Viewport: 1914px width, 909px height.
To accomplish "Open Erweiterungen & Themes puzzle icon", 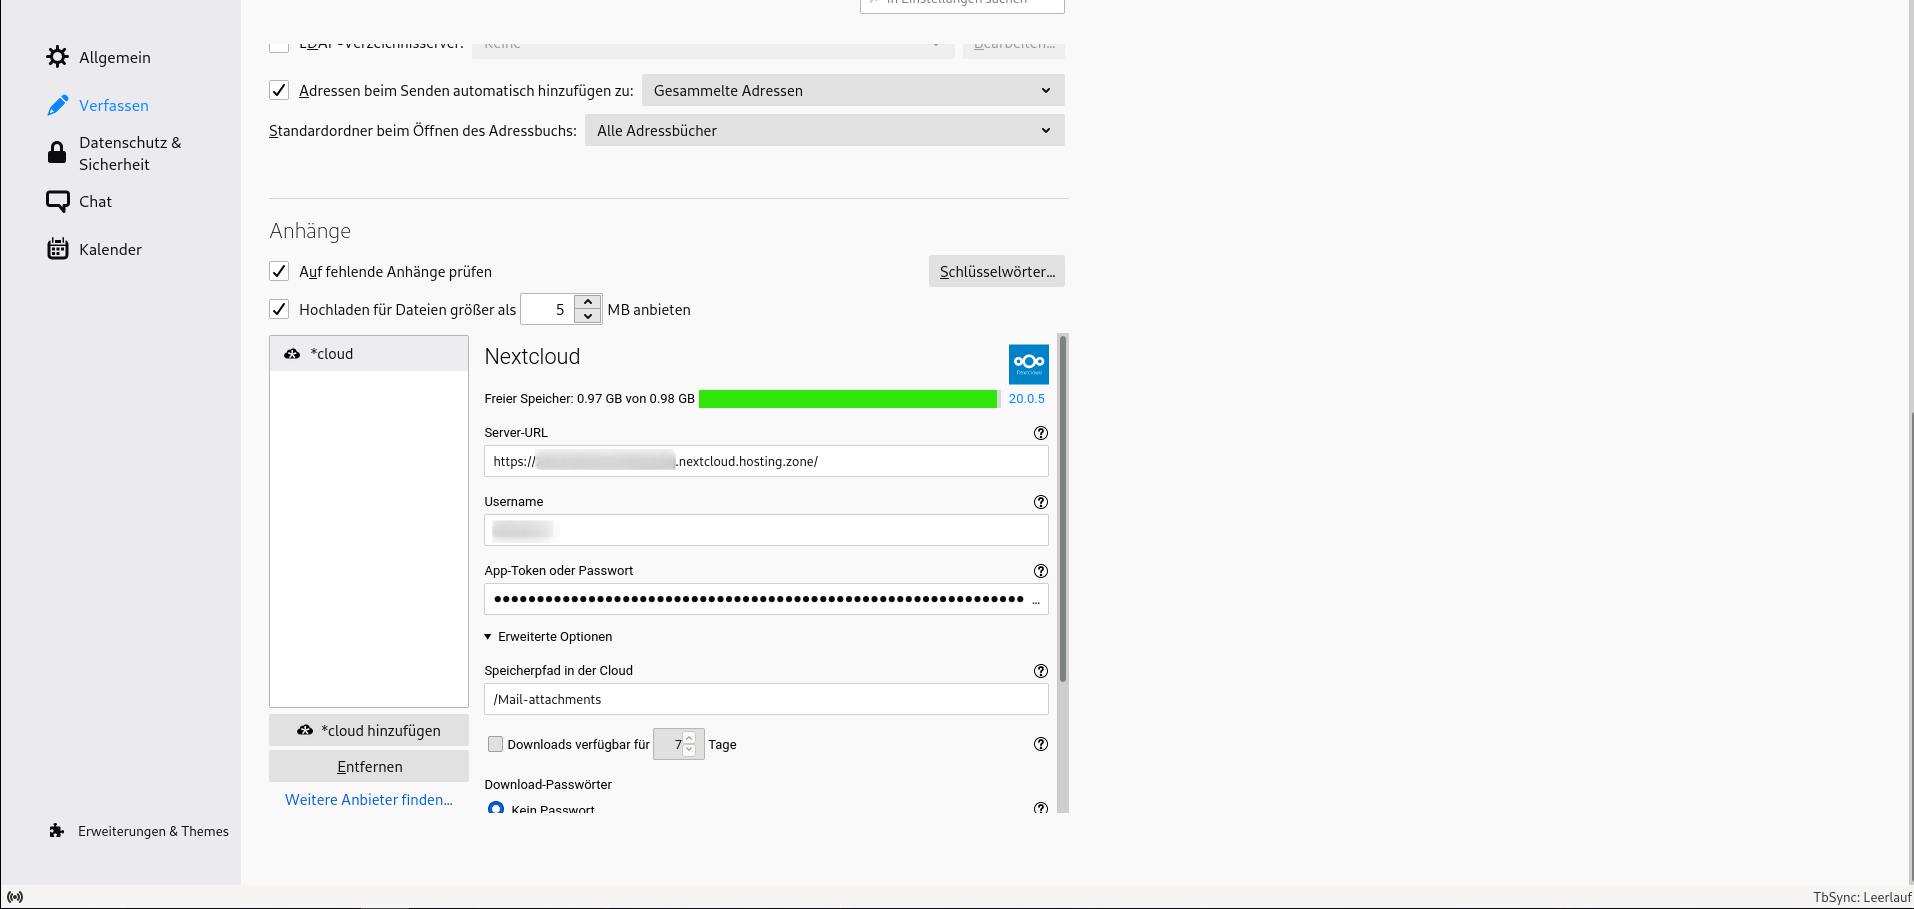I will 57,831.
